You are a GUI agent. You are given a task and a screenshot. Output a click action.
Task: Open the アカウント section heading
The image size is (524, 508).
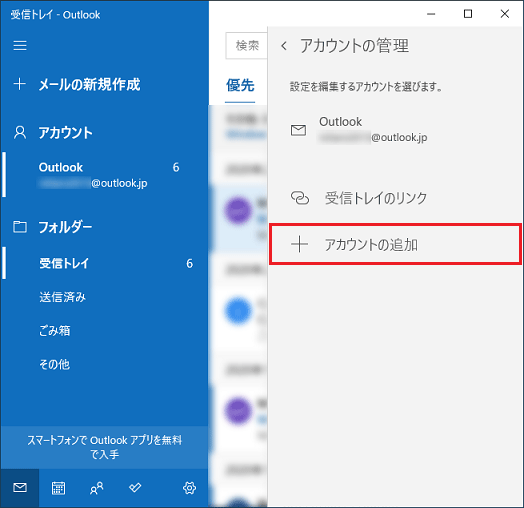[66, 133]
